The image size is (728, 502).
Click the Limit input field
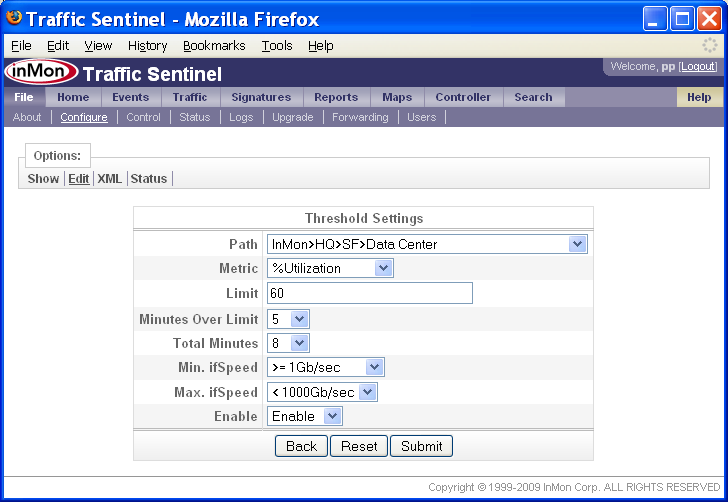point(369,293)
